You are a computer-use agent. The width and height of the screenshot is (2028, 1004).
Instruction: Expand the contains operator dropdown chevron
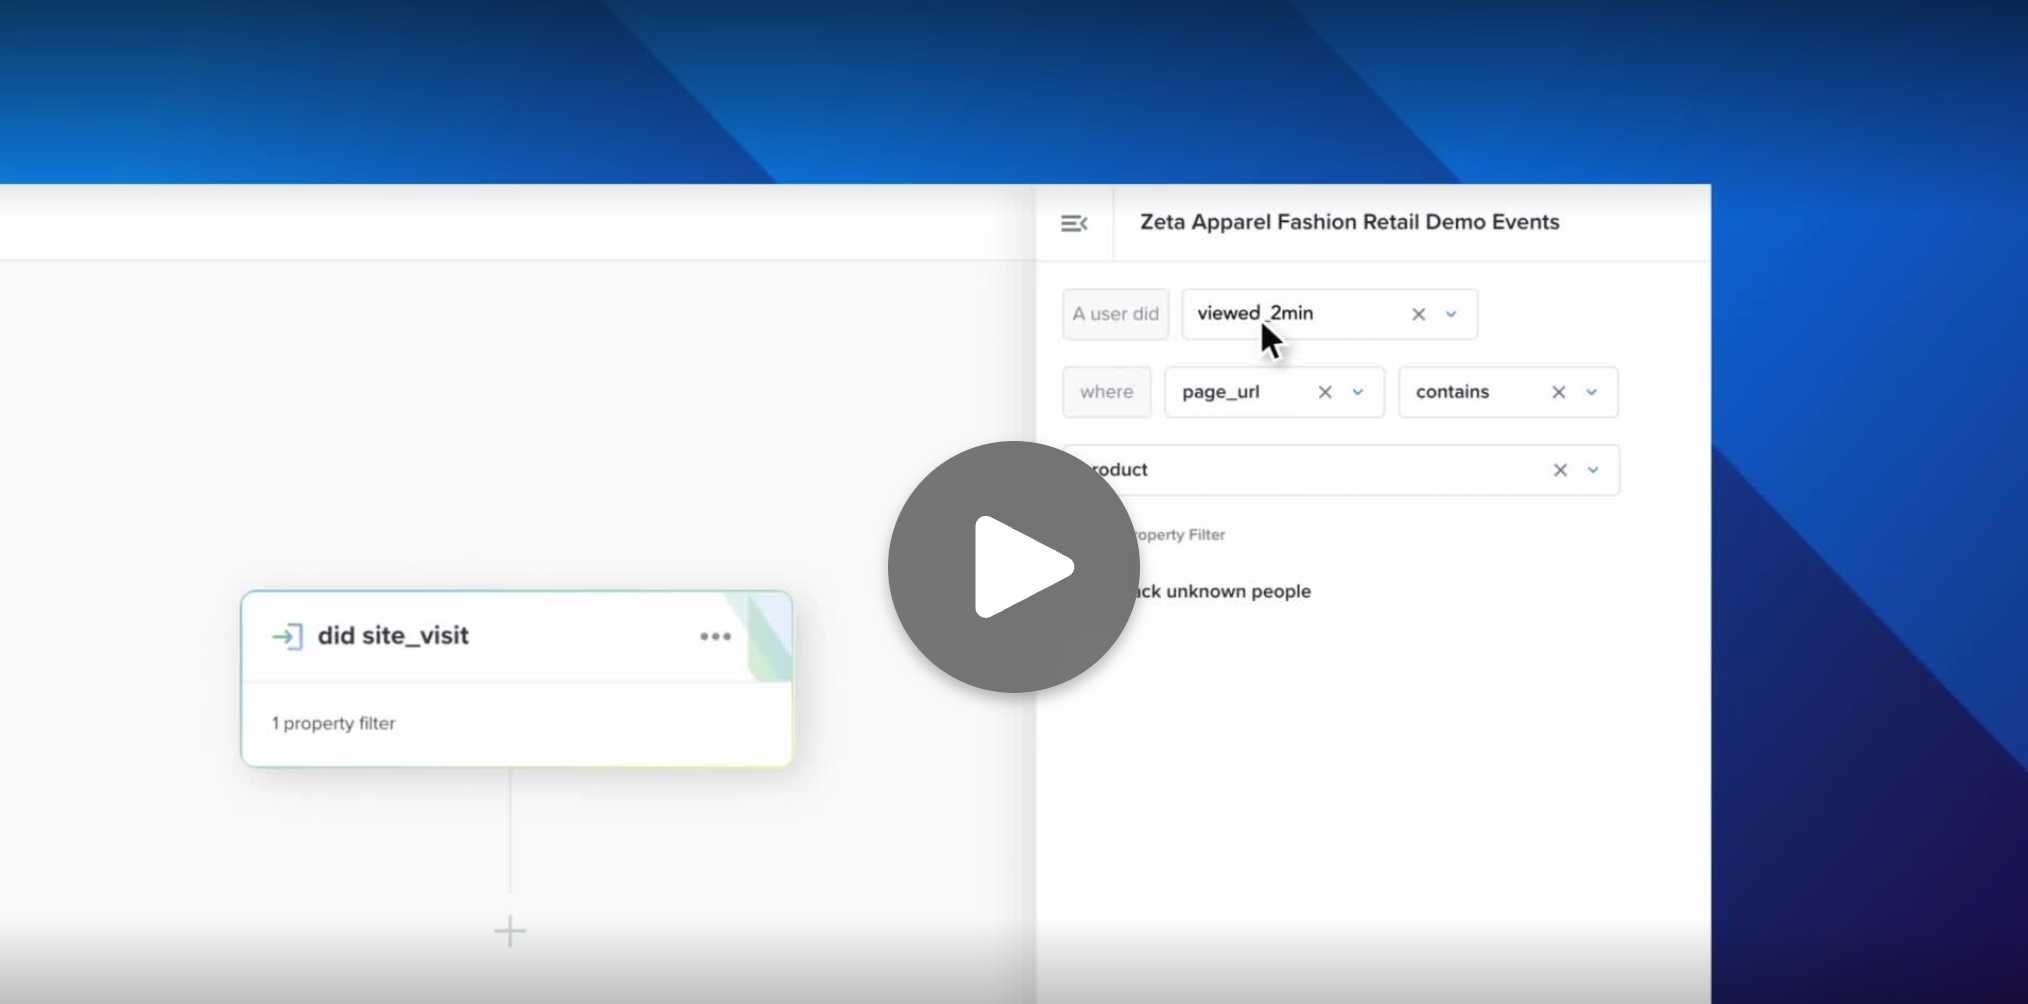coord(1592,392)
